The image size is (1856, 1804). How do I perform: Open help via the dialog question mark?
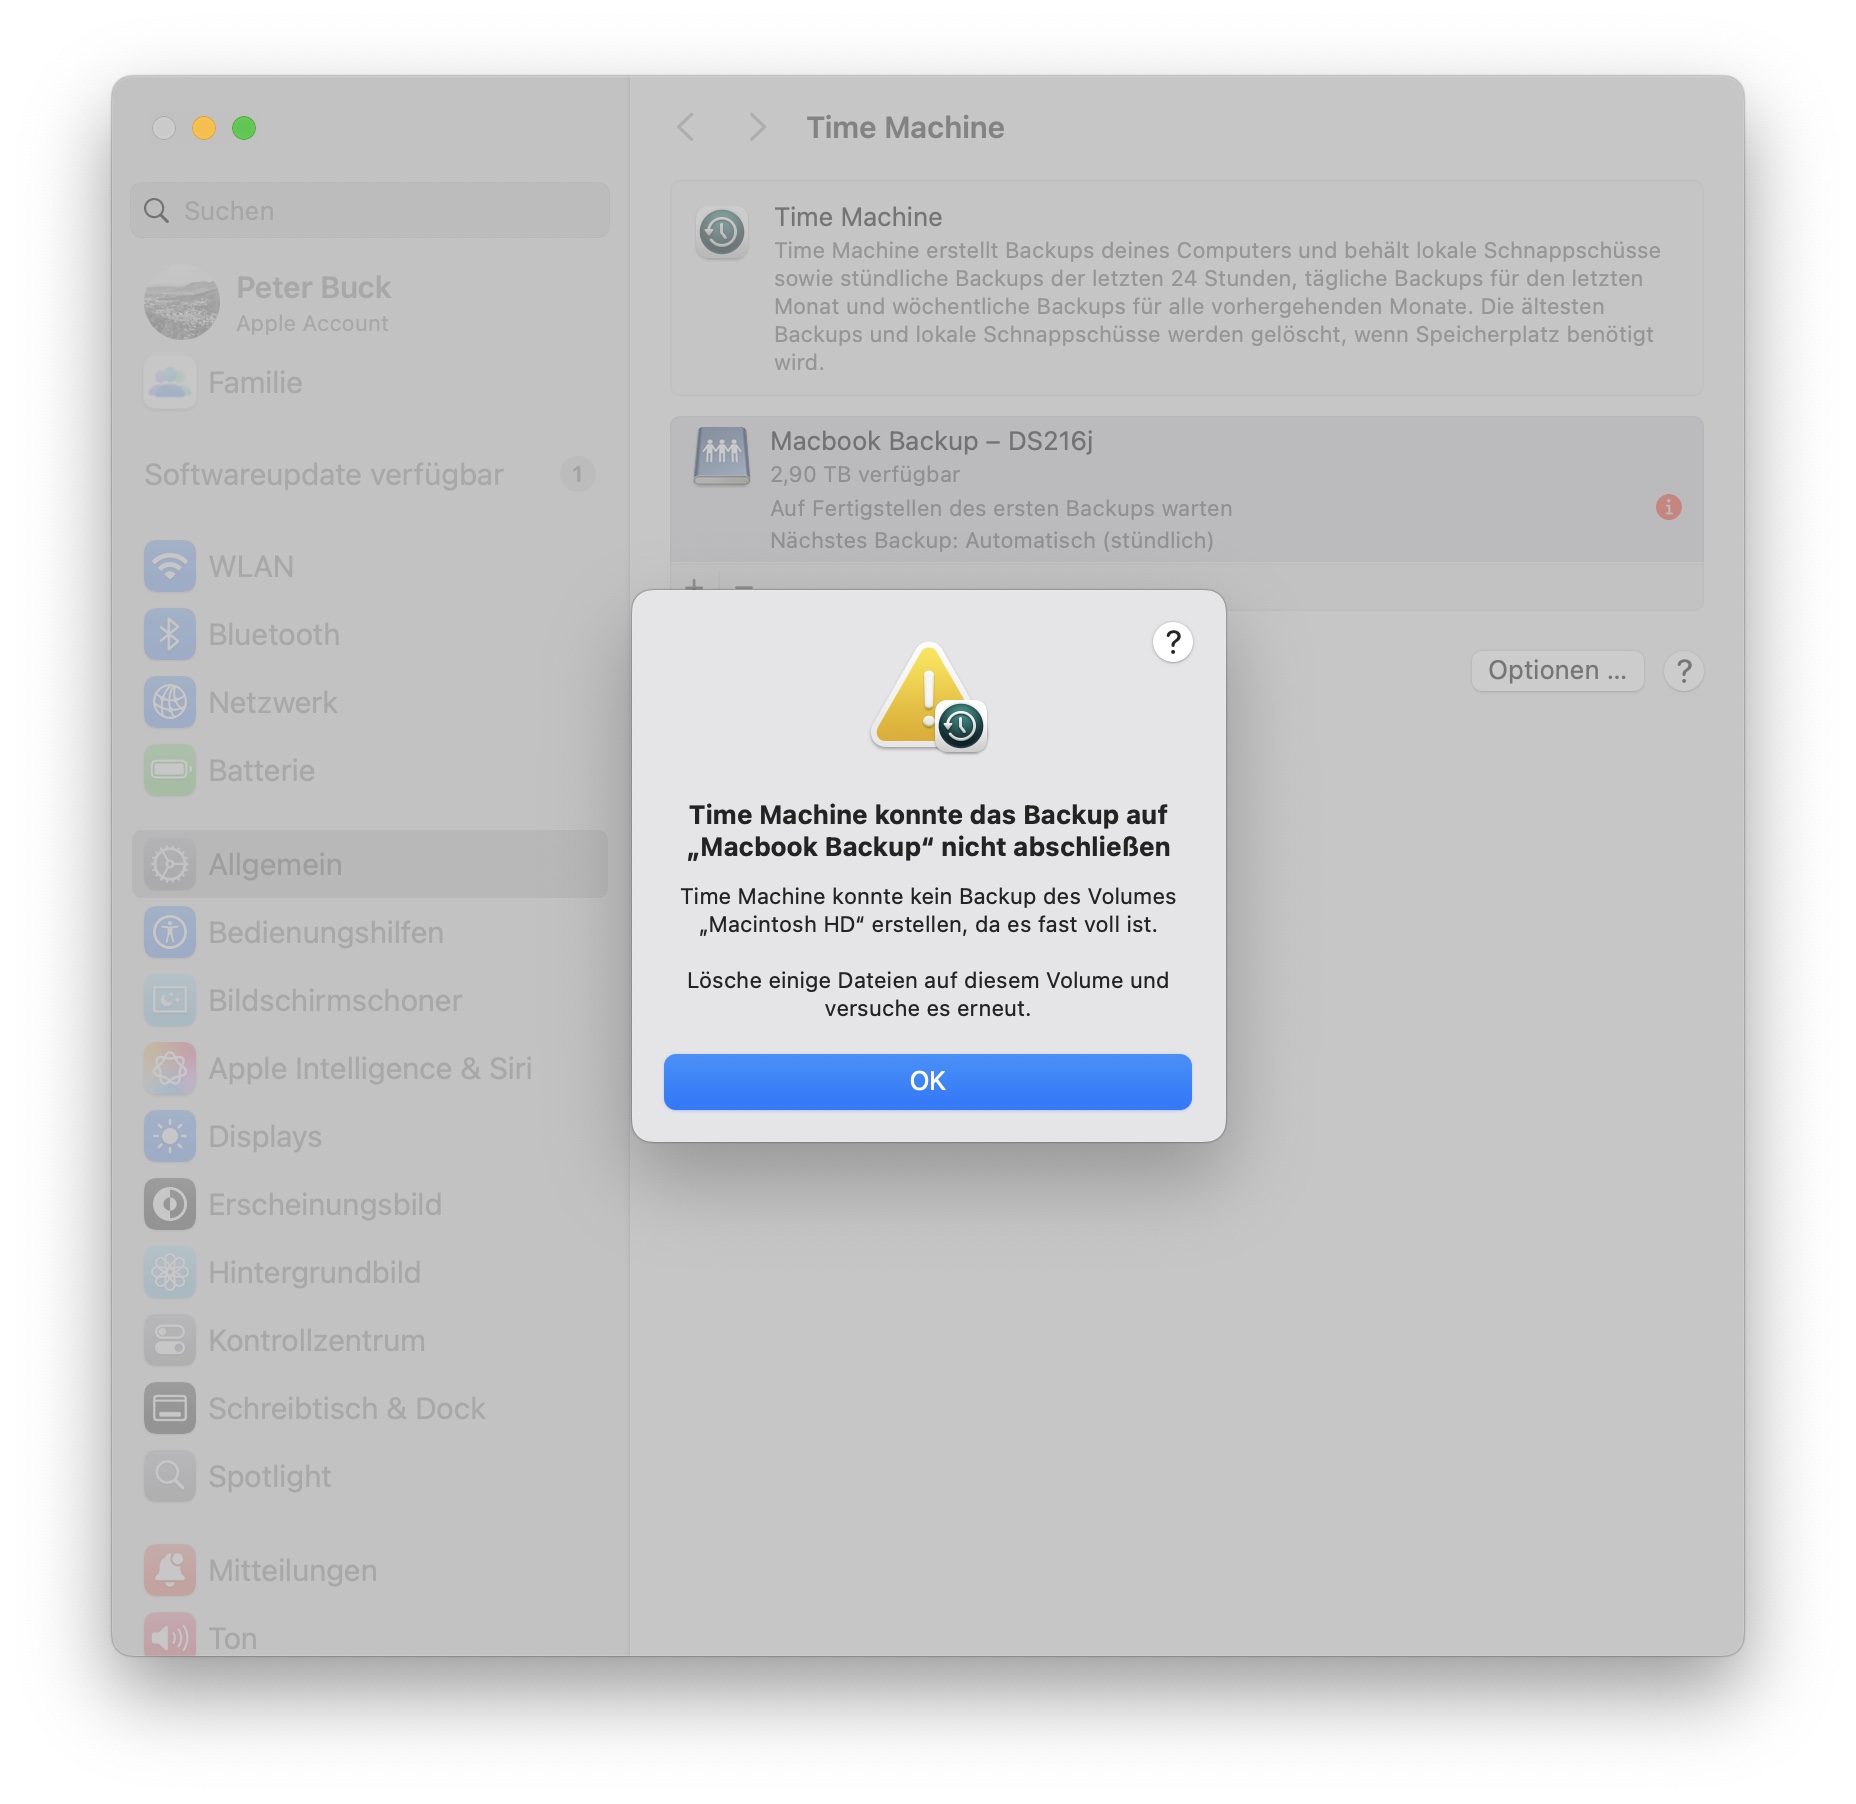click(x=1172, y=642)
